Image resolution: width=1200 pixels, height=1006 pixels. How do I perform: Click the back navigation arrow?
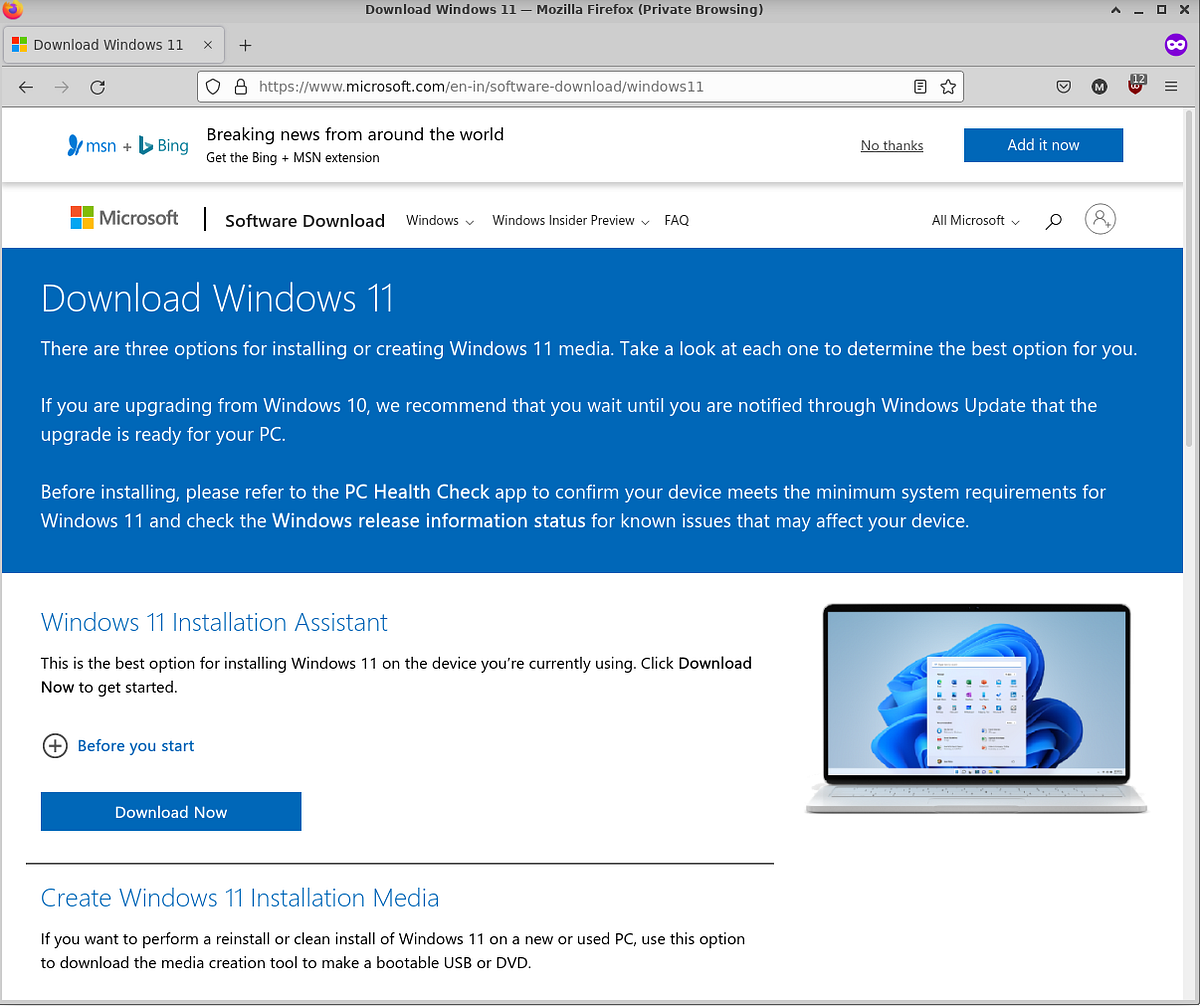[25, 87]
